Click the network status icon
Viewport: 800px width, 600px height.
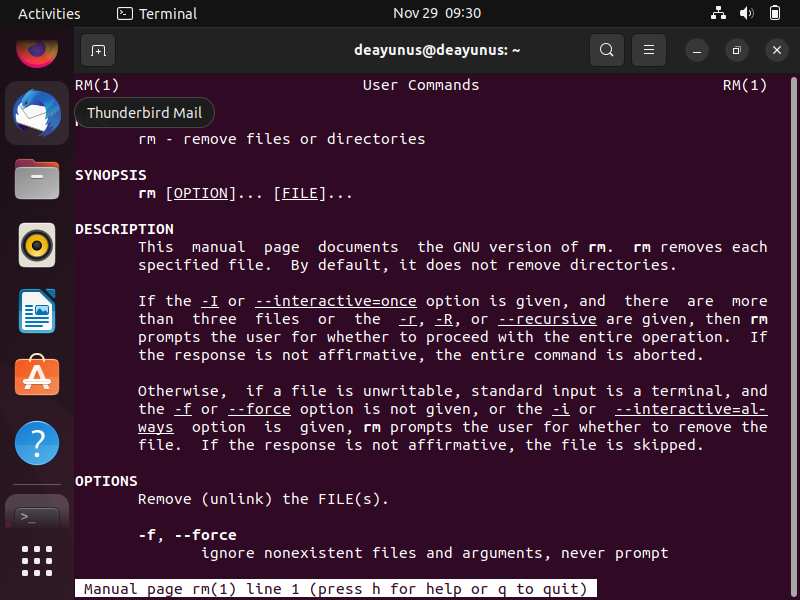point(718,13)
